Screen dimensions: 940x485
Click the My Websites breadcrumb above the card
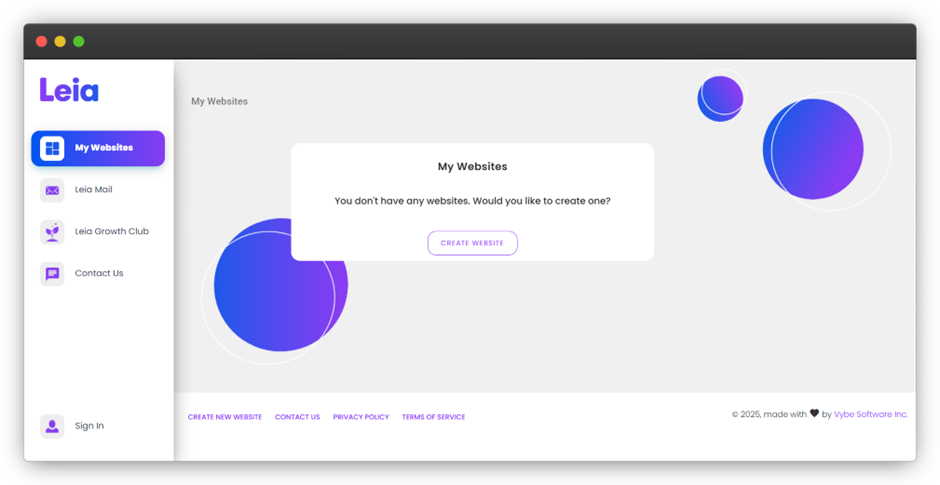[219, 102]
